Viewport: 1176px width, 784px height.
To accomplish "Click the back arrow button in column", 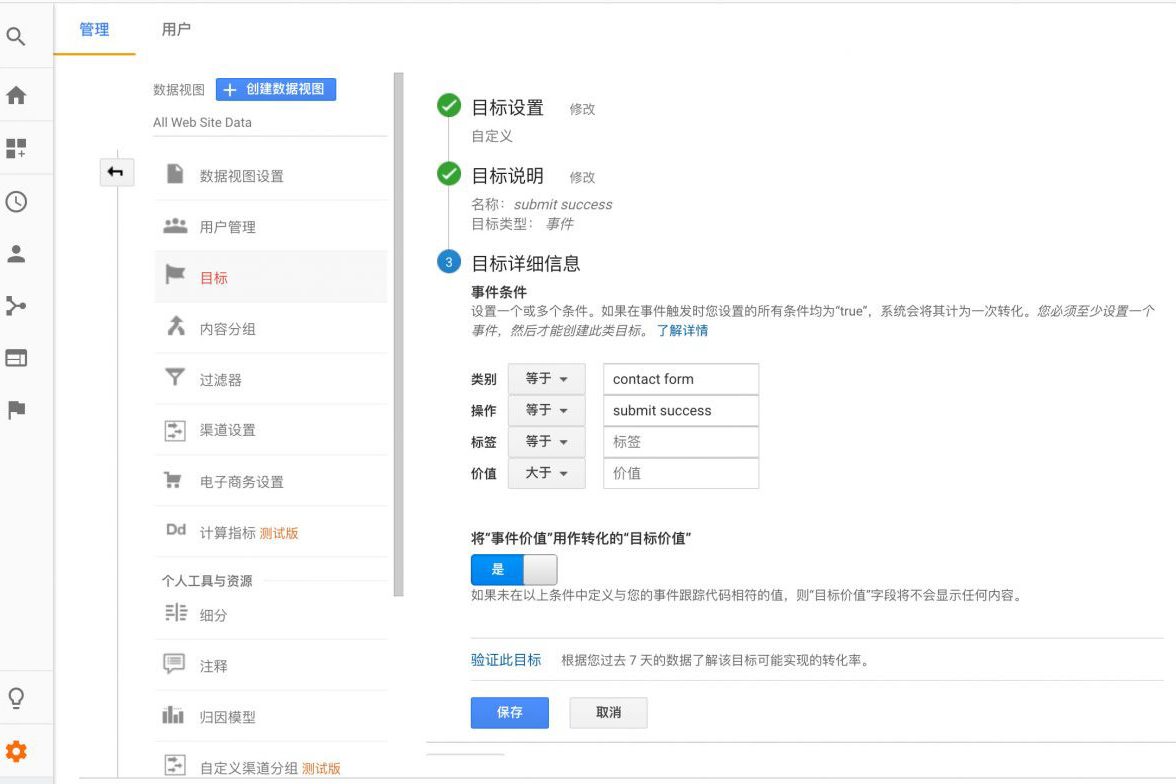I will click(x=116, y=173).
